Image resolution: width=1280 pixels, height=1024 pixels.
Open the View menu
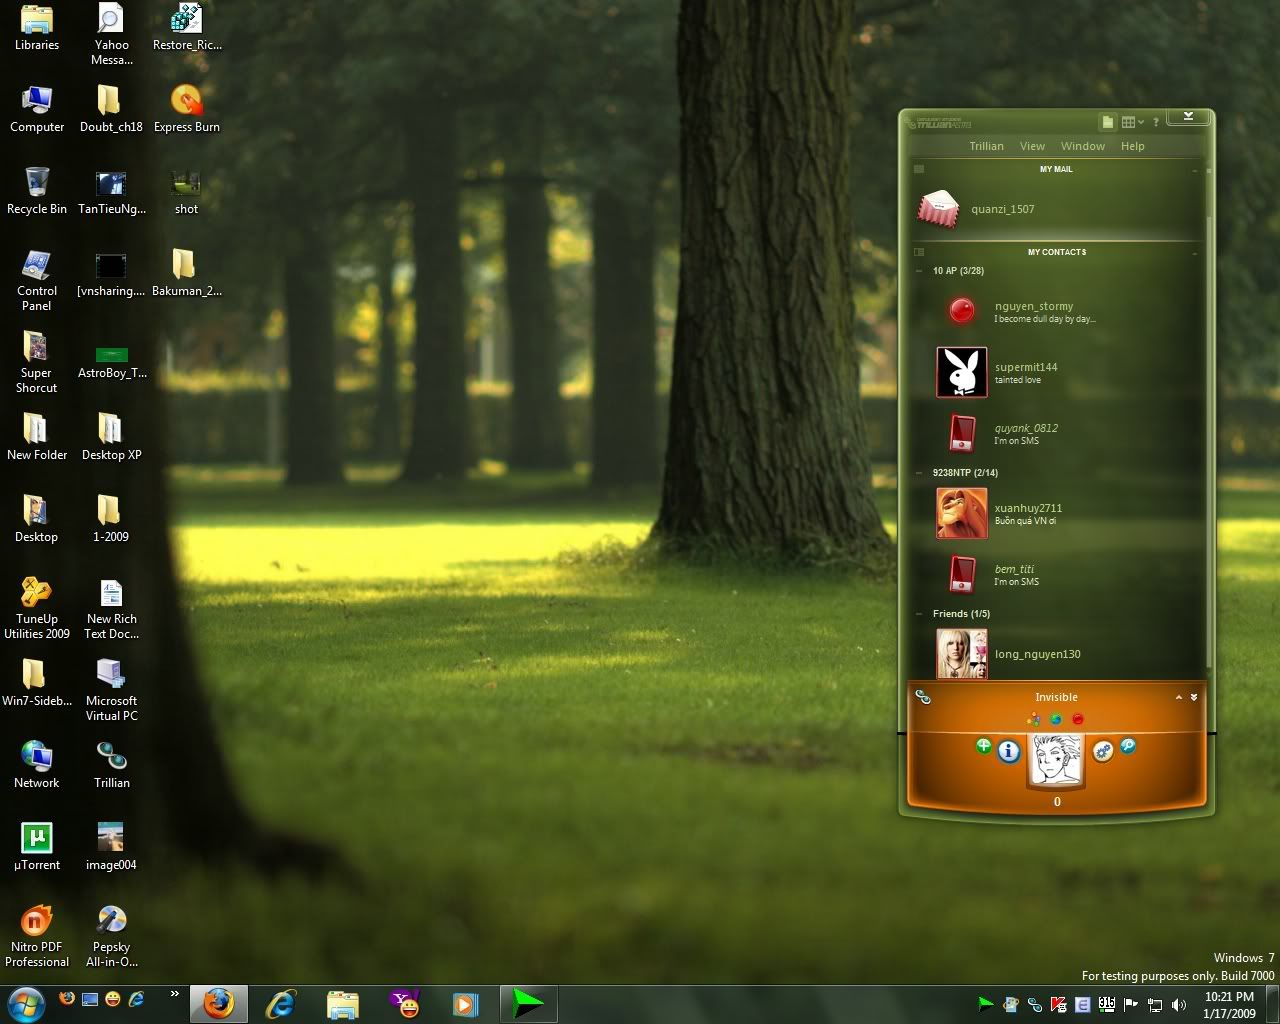click(1032, 146)
